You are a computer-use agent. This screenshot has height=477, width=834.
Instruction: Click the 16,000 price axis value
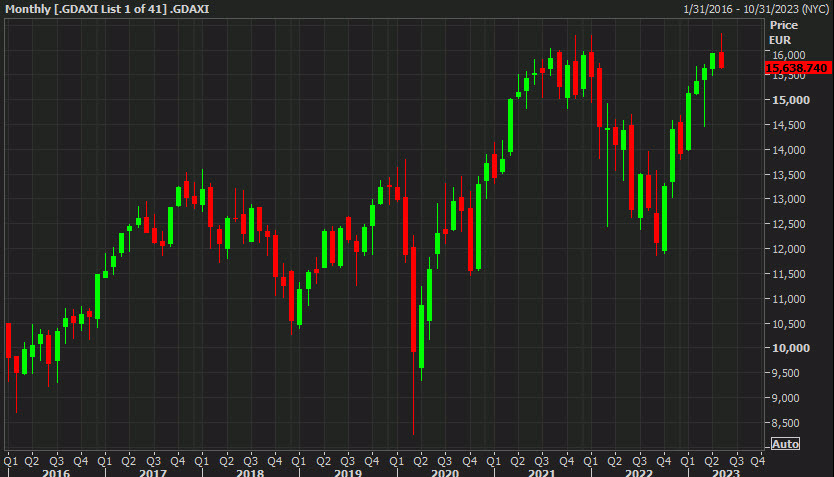coord(788,55)
